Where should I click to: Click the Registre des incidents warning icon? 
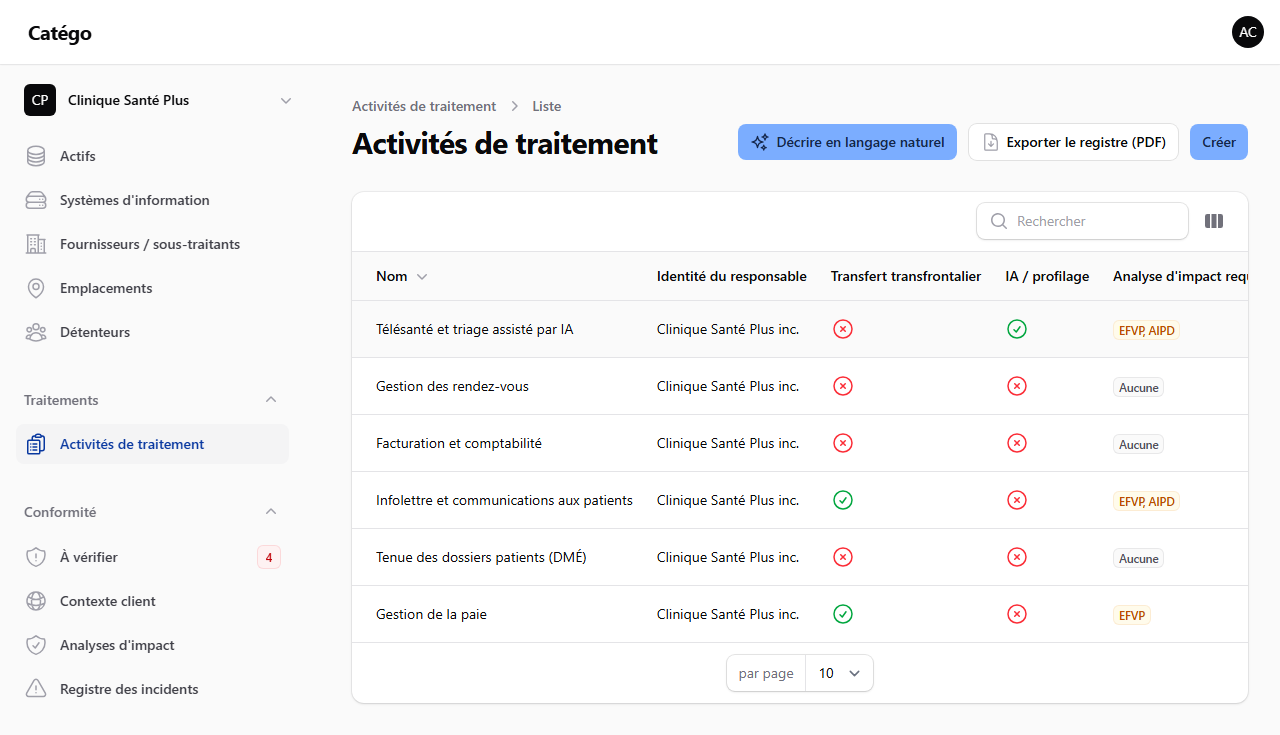click(x=36, y=689)
